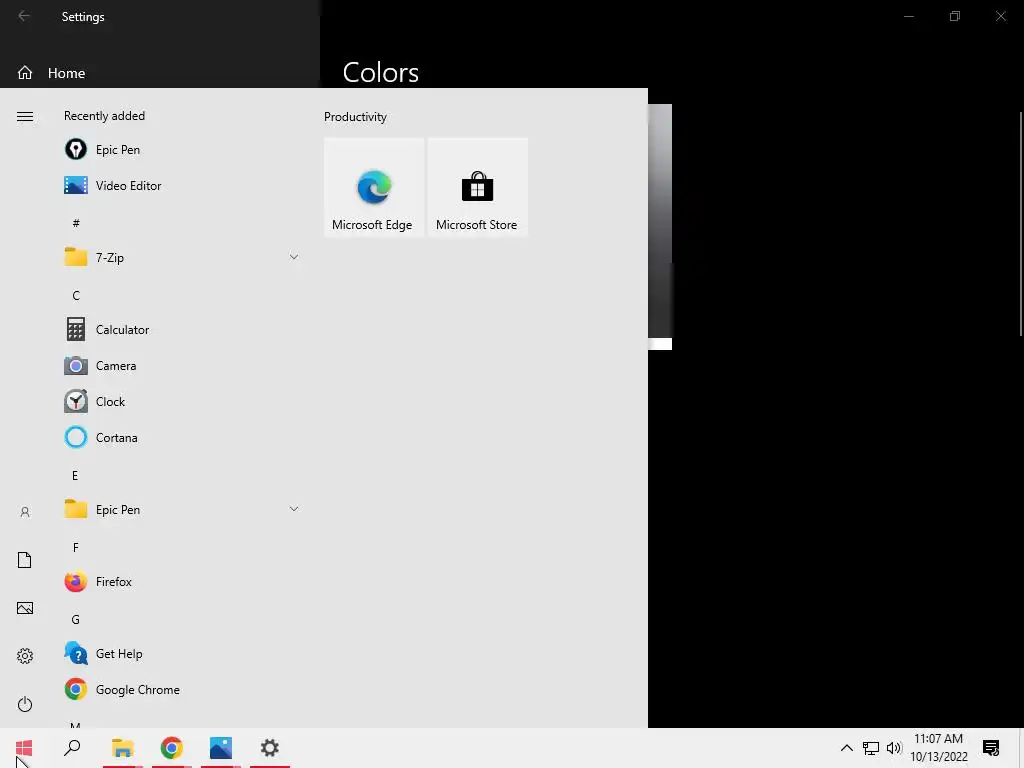Click the C letter header
The height and width of the screenshot is (768, 1024).
coord(76,295)
